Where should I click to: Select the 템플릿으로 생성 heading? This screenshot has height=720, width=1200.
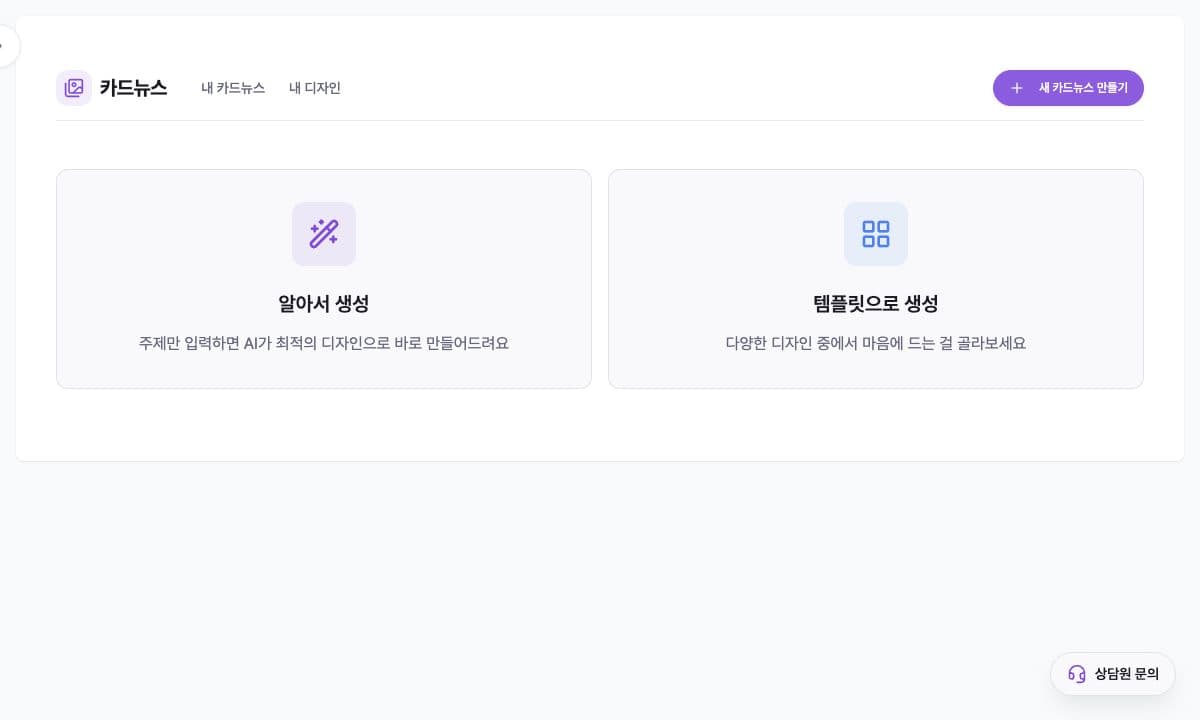pyautogui.click(x=876, y=304)
